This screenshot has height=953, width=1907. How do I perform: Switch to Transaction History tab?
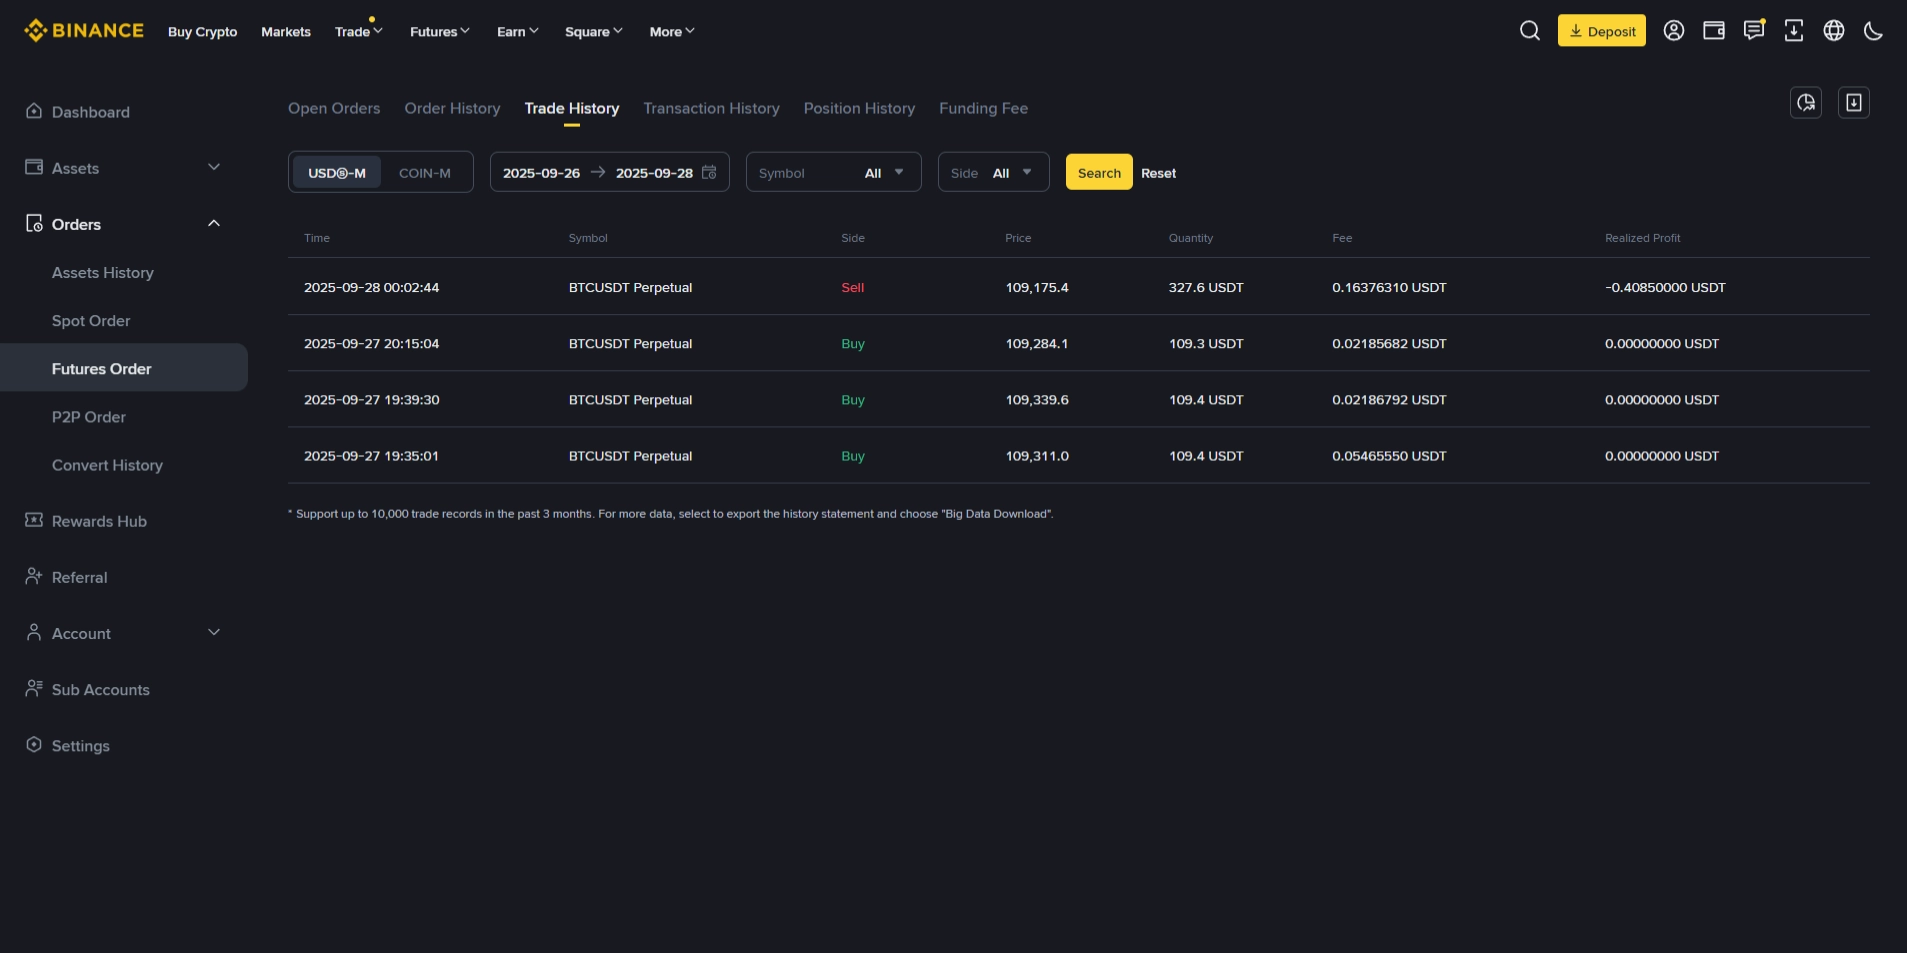(x=711, y=108)
